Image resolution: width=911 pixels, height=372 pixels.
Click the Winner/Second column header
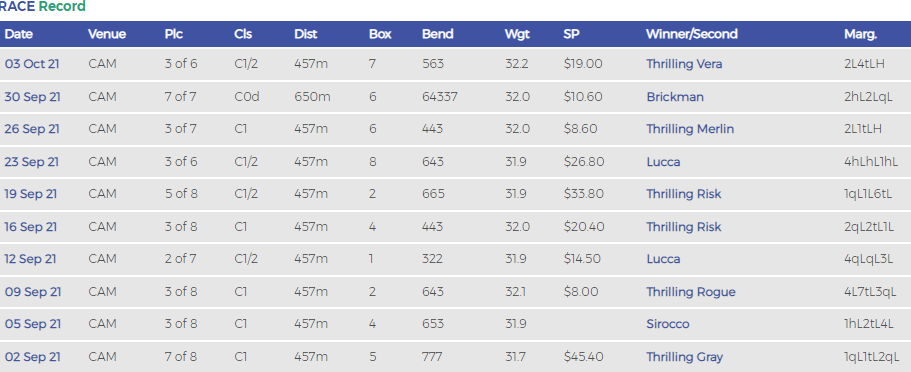tap(691, 34)
